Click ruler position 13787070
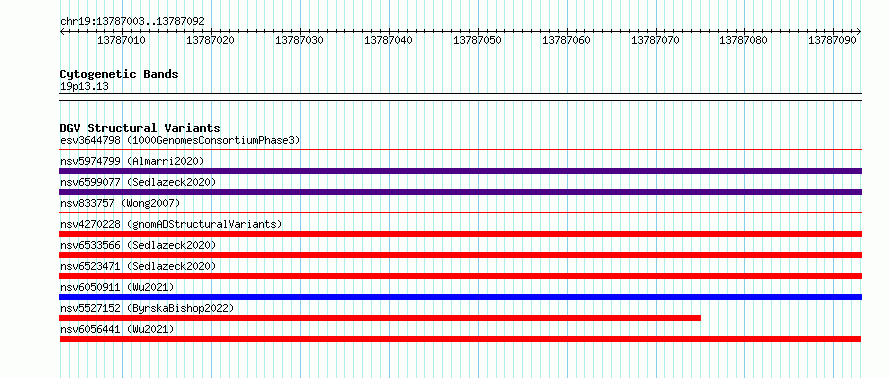This screenshot has height=378, width=890. coord(655,40)
